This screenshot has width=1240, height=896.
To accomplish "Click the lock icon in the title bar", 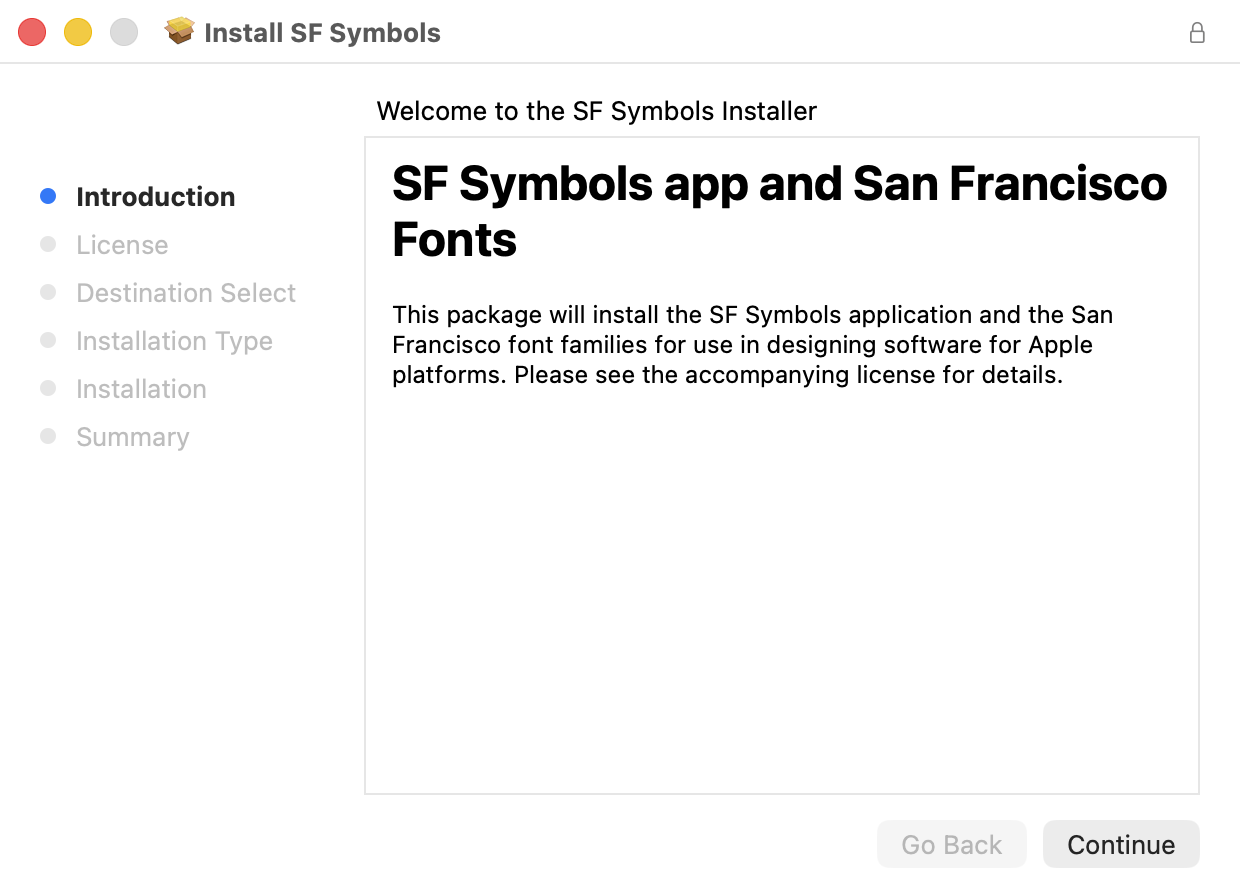I will click(x=1196, y=33).
